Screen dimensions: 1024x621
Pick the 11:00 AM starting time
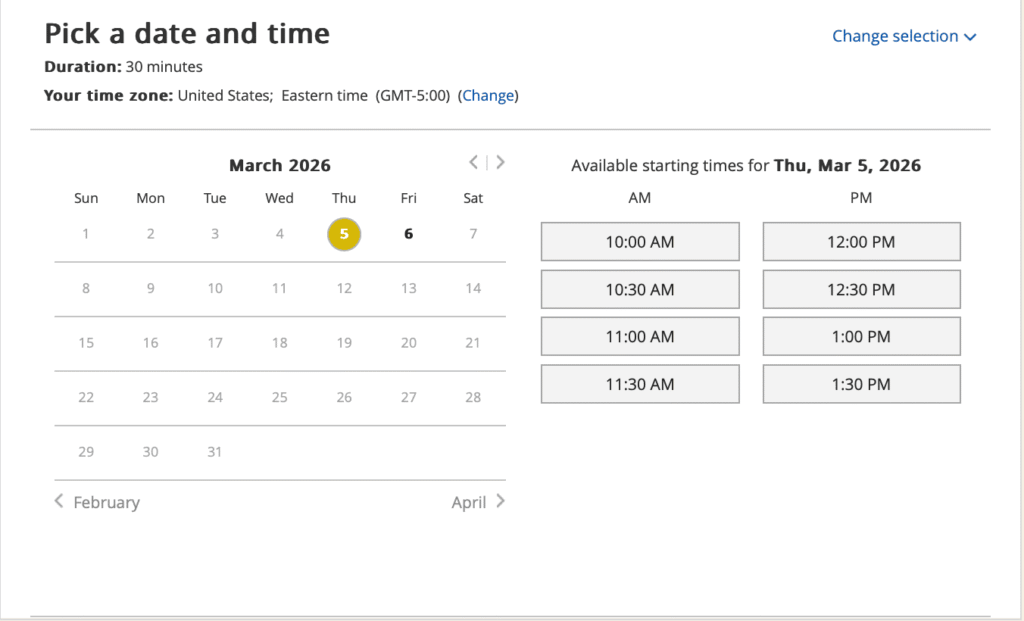pos(640,337)
